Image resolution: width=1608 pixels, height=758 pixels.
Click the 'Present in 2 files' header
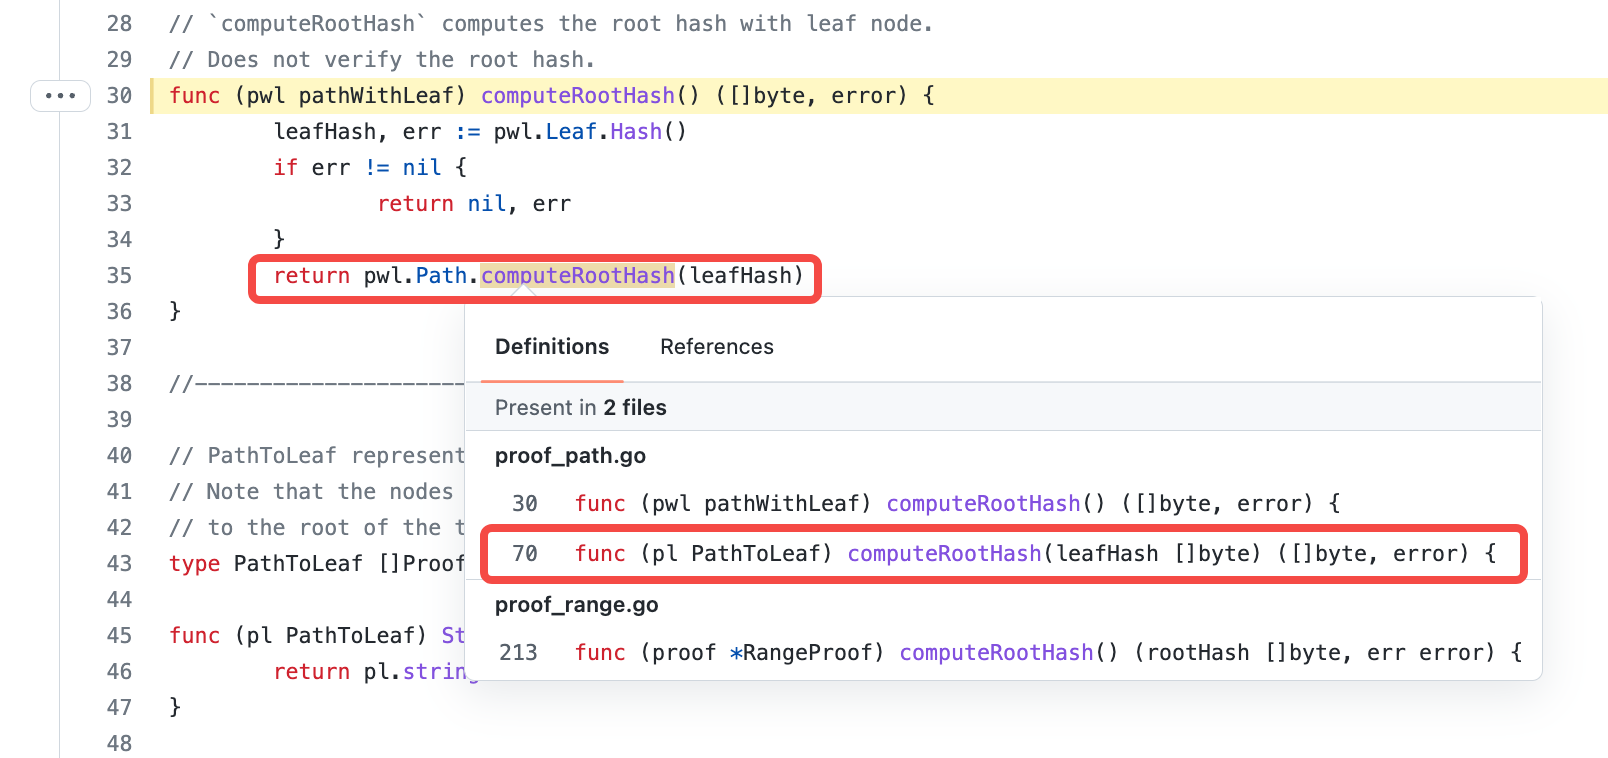(580, 408)
